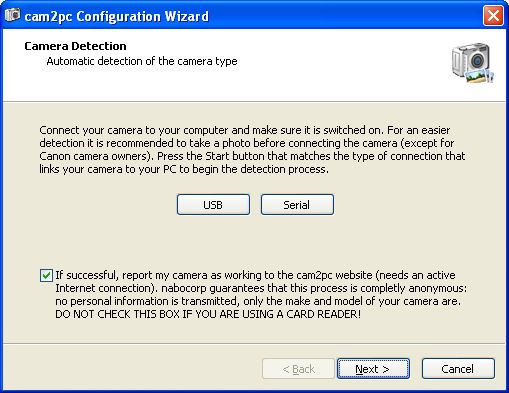The width and height of the screenshot is (509, 393).
Task: Click the Camera Detection heading
Action: (x=75, y=46)
